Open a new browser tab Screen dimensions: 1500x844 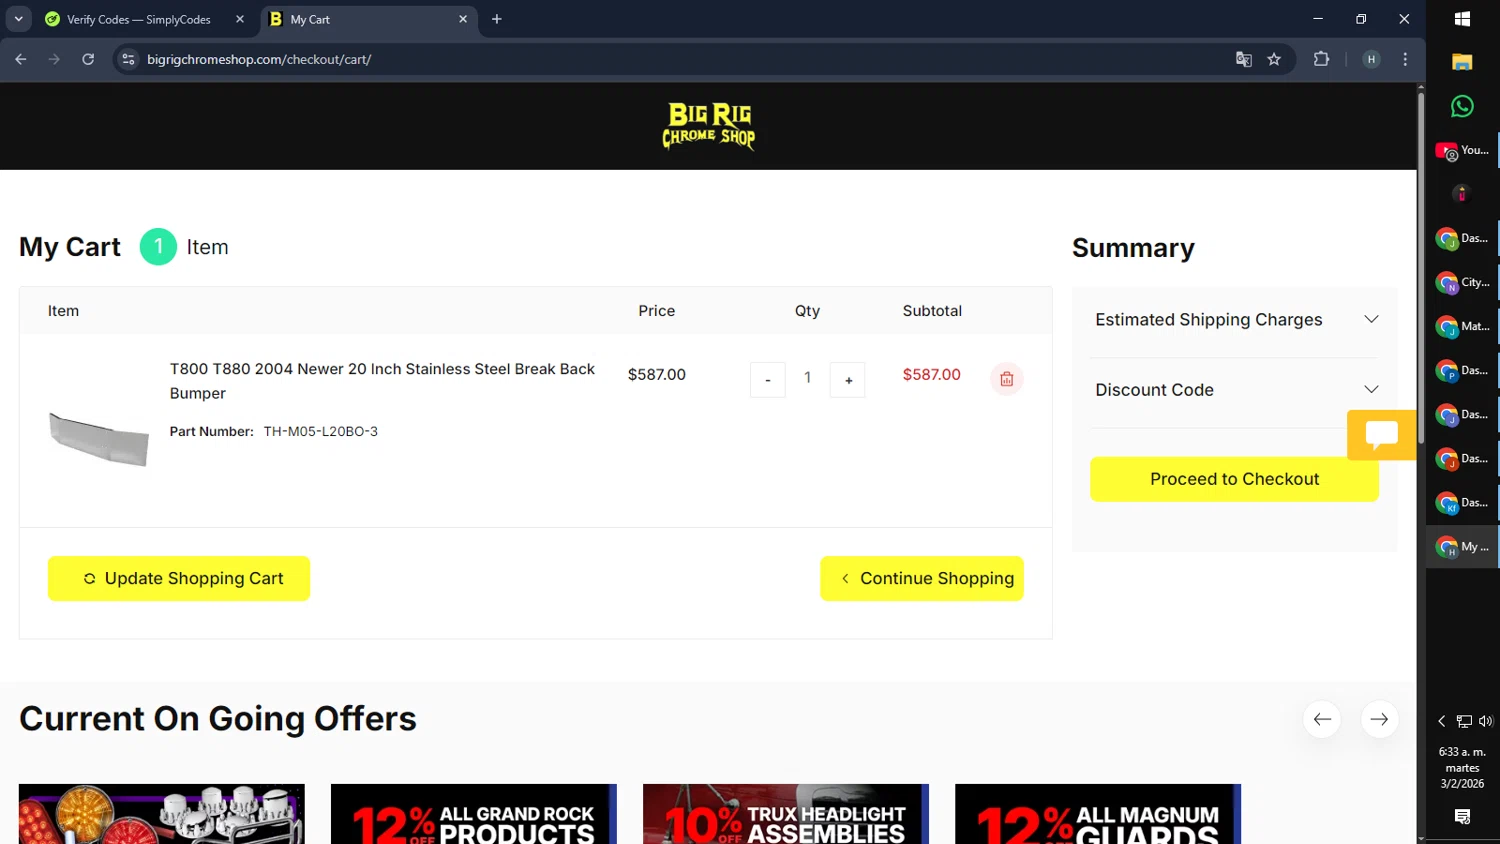(497, 19)
